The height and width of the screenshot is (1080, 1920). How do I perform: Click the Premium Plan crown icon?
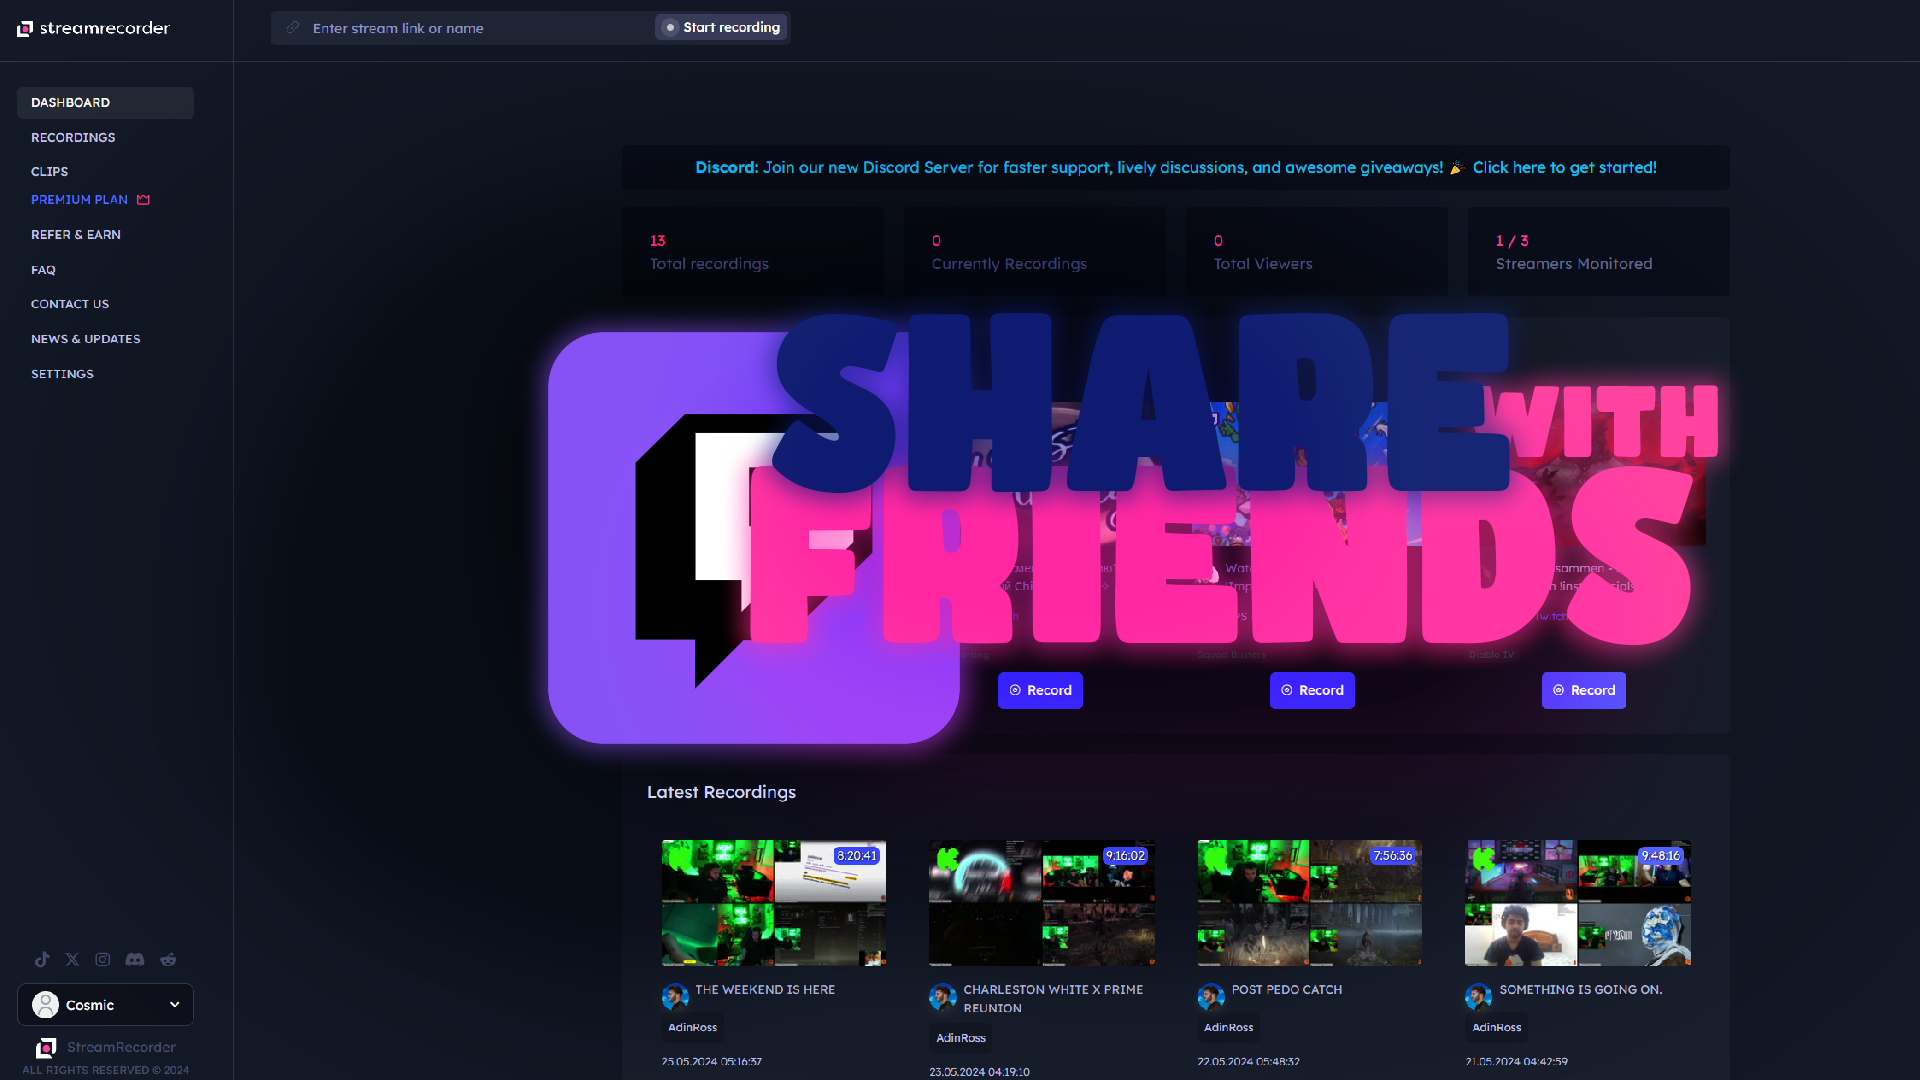[143, 200]
